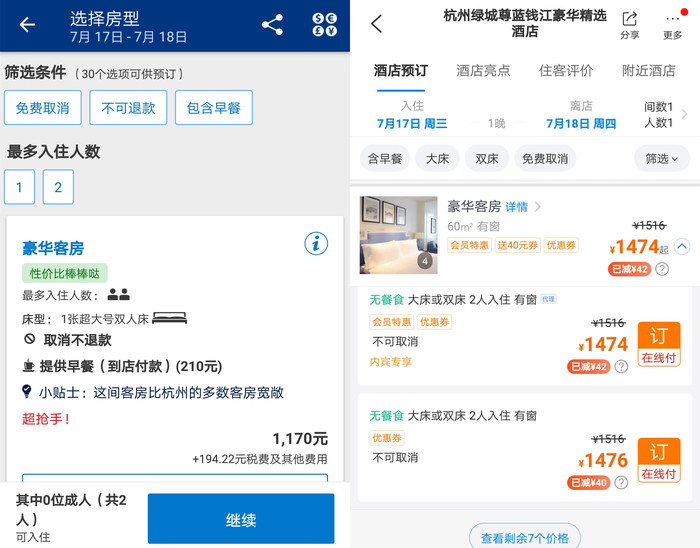Toggle the 不可退款 filter
Viewport: 700px width, 548px height.
tap(128, 108)
